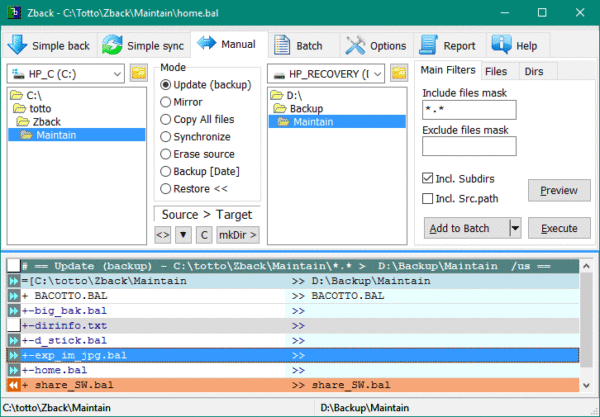The height and width of the screenshot is (417, 600).
Task: Open the Options tab
Action: click(x=377, y=46)
